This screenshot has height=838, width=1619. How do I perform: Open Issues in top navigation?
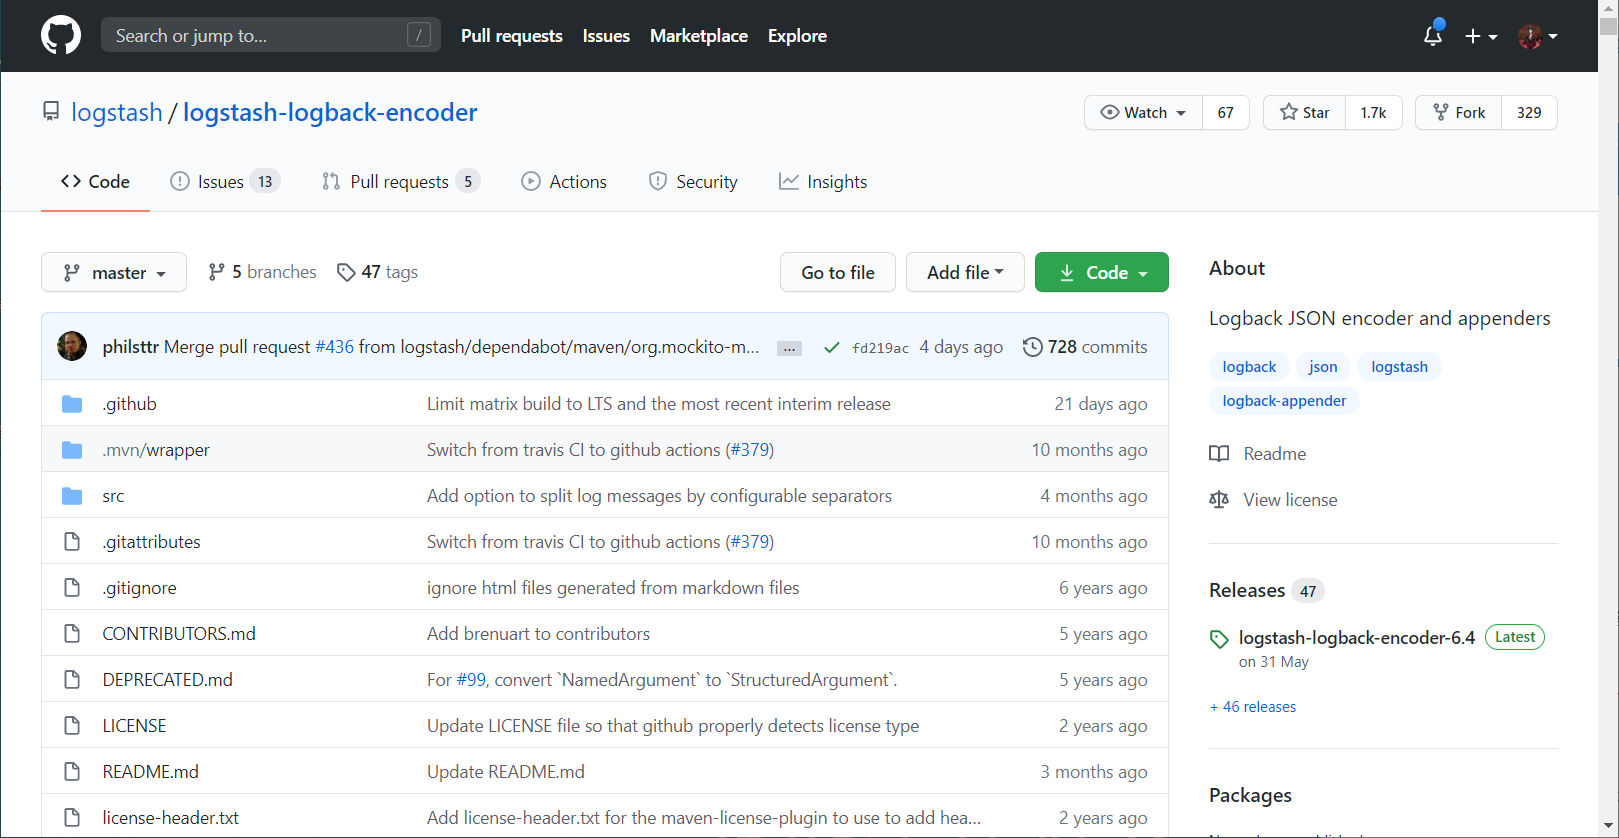(x=606, y=36)
